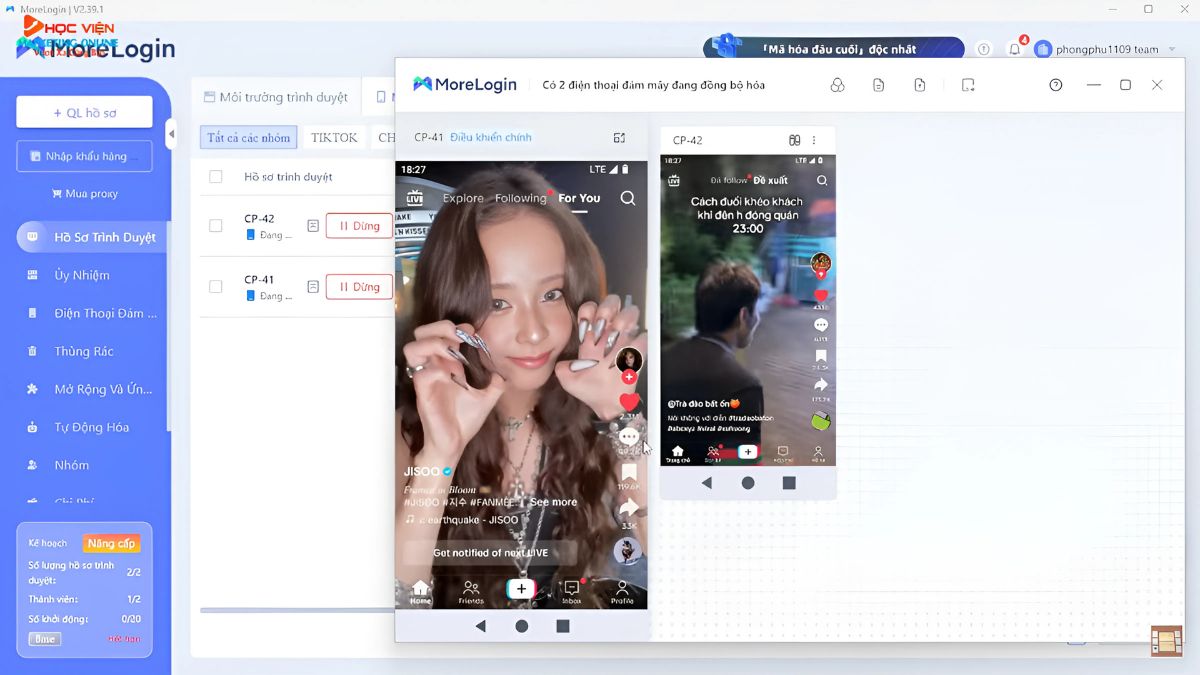Switch to Explore feed on CP-41
1200x675 pixels.
pyautogui.click(x=463, y=198)
